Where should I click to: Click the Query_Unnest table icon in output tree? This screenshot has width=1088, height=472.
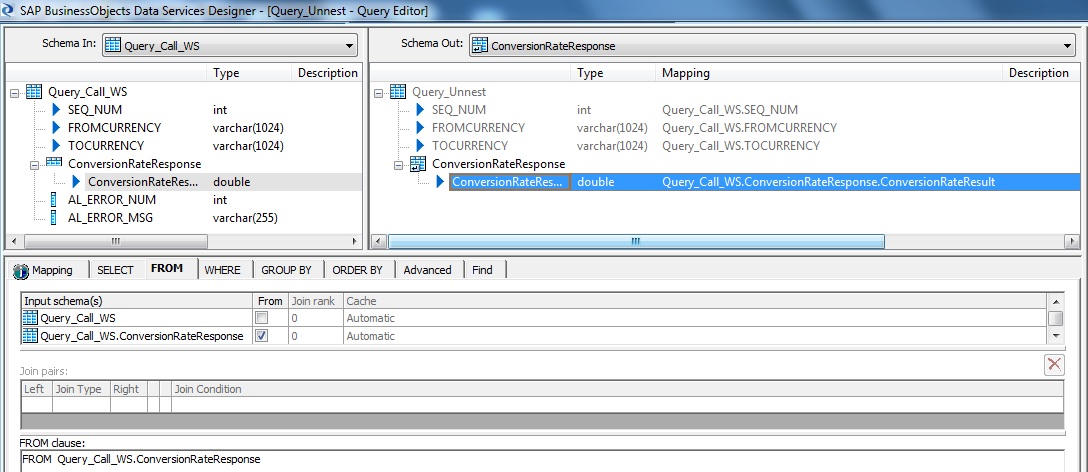pyautogui.click(x=398, y=92)
